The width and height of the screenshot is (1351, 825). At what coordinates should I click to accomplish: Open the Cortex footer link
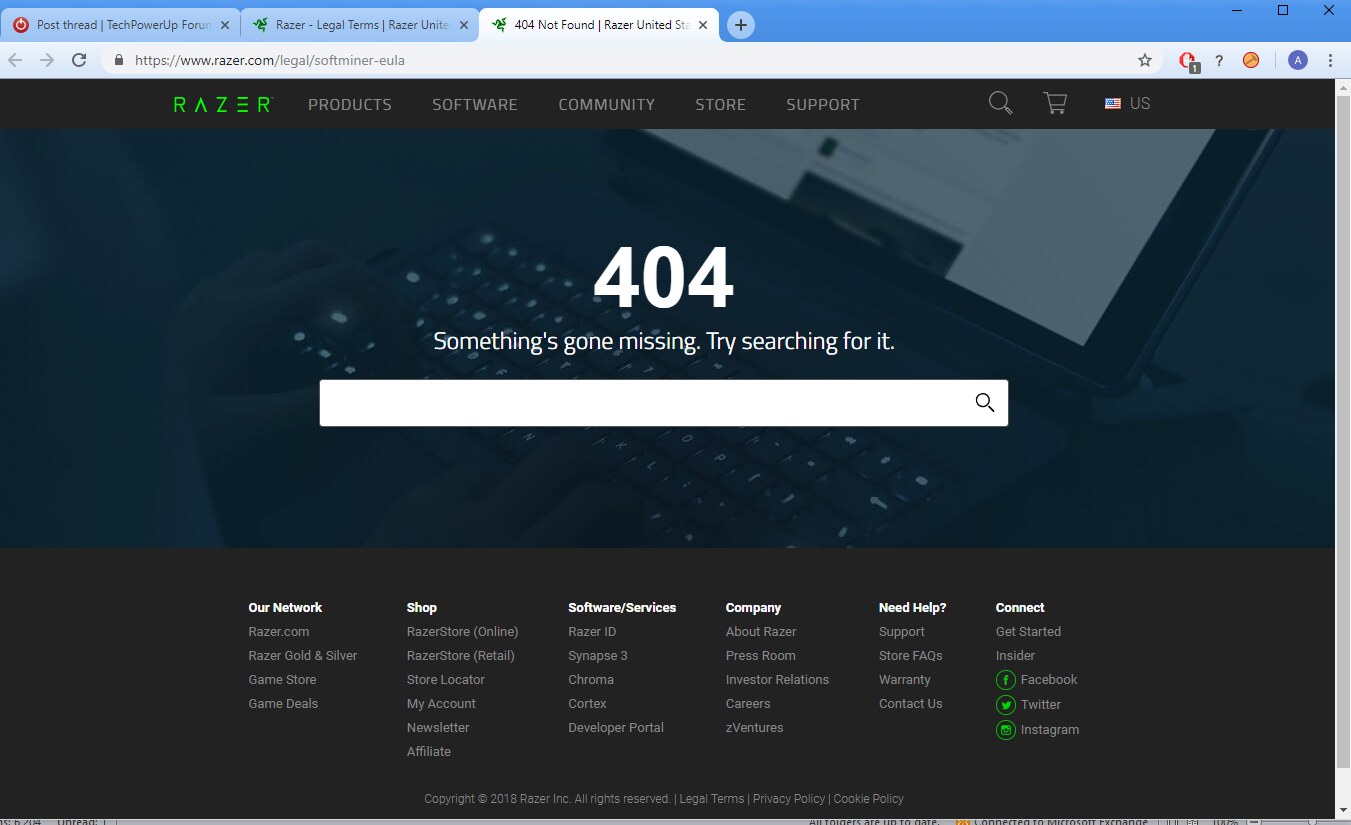pyautogui.click(x=588, y=704)
